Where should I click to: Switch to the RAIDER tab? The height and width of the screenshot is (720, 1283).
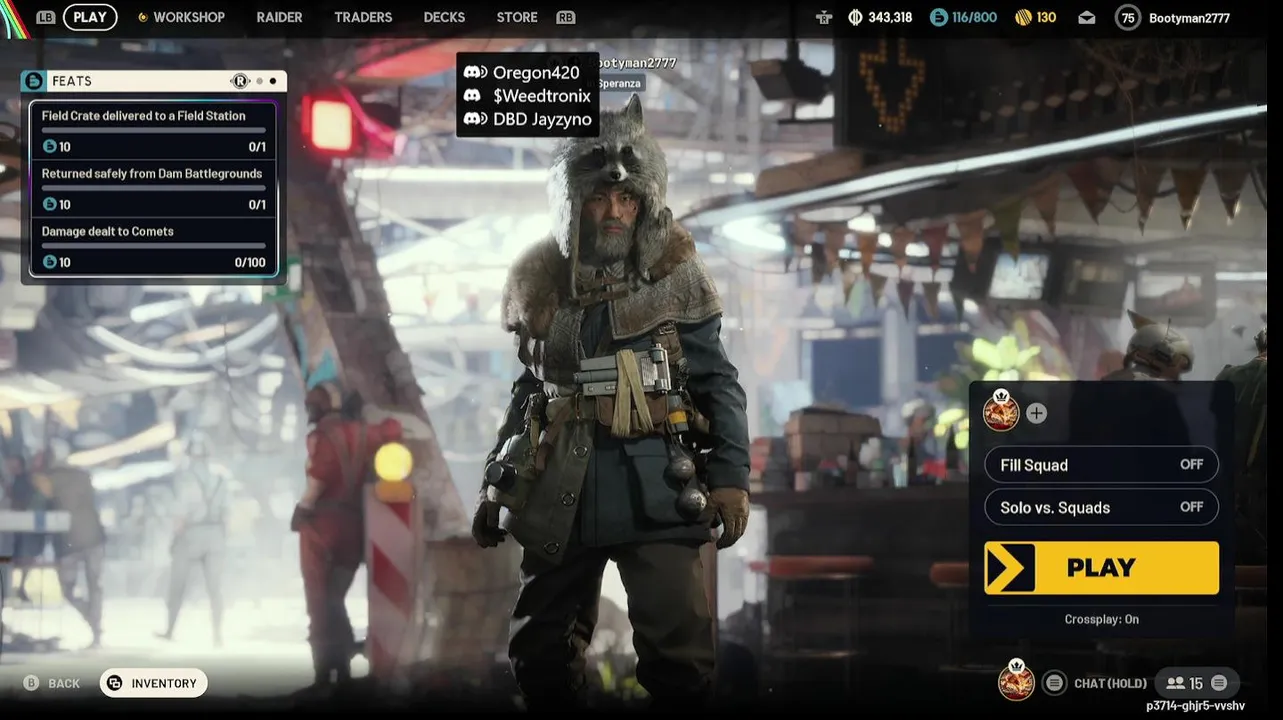coord(279,17)
